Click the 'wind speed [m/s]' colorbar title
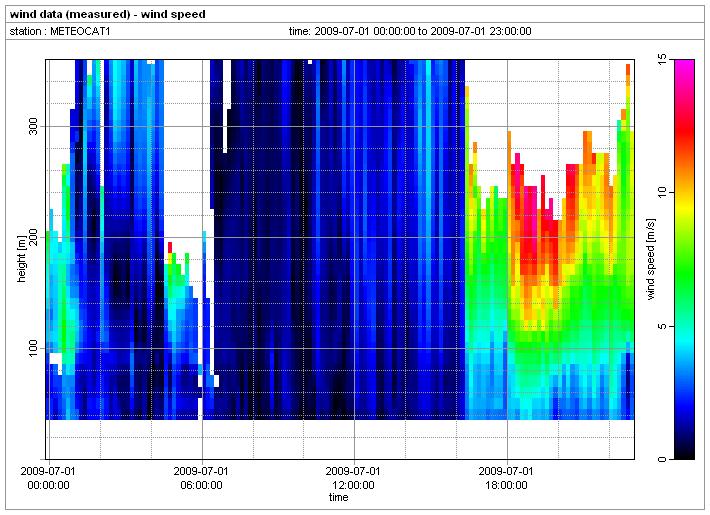 coord(651,259)
